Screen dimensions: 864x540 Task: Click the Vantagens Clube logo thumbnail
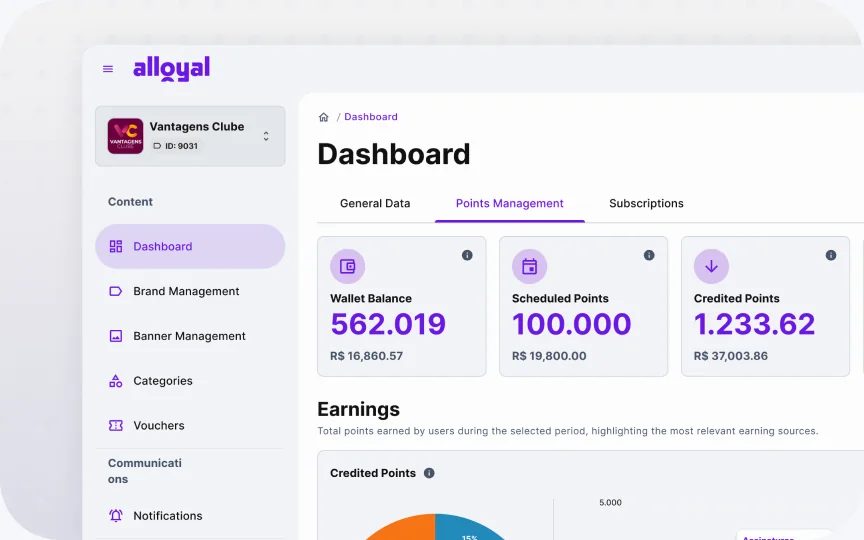[x=125, y=136]
